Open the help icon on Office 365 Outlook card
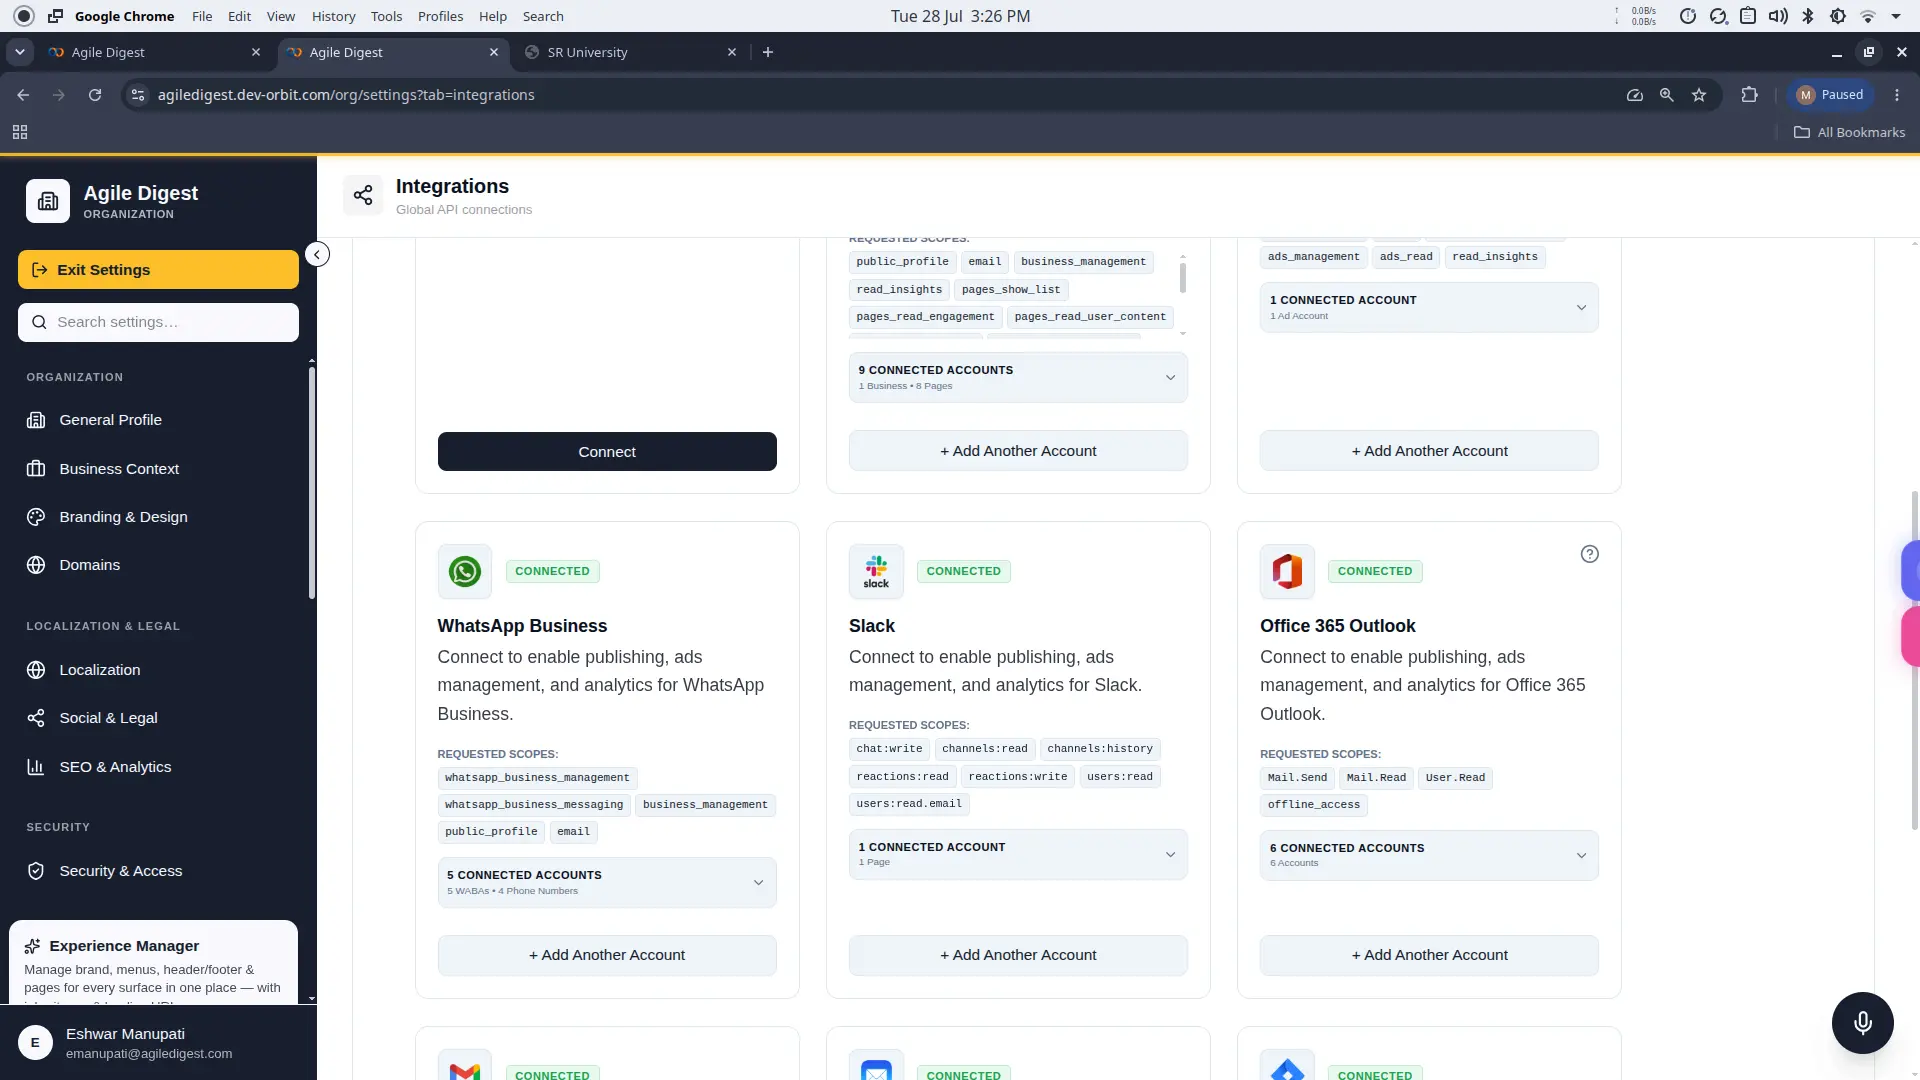The height and width of the screenshot is (1080, 1920). 1589,554
